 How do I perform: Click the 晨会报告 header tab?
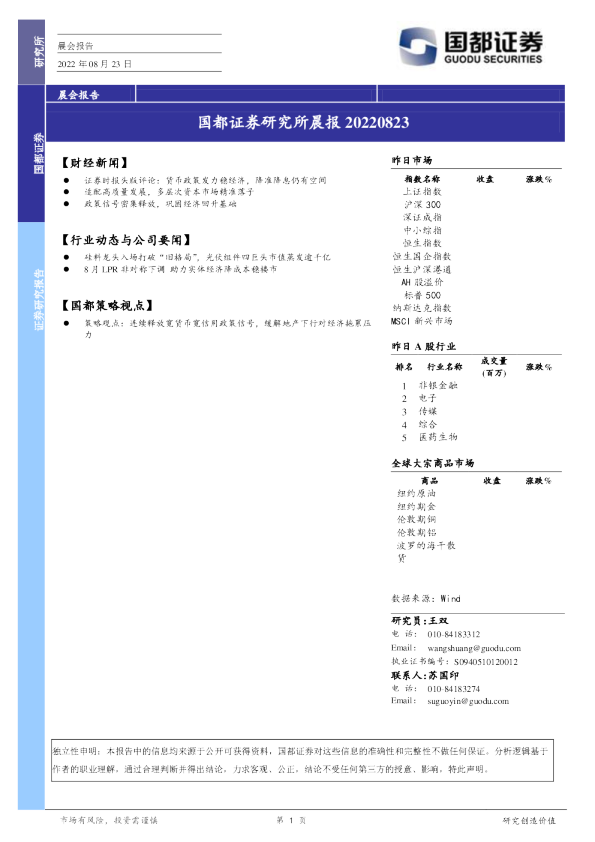coord(78,95)
